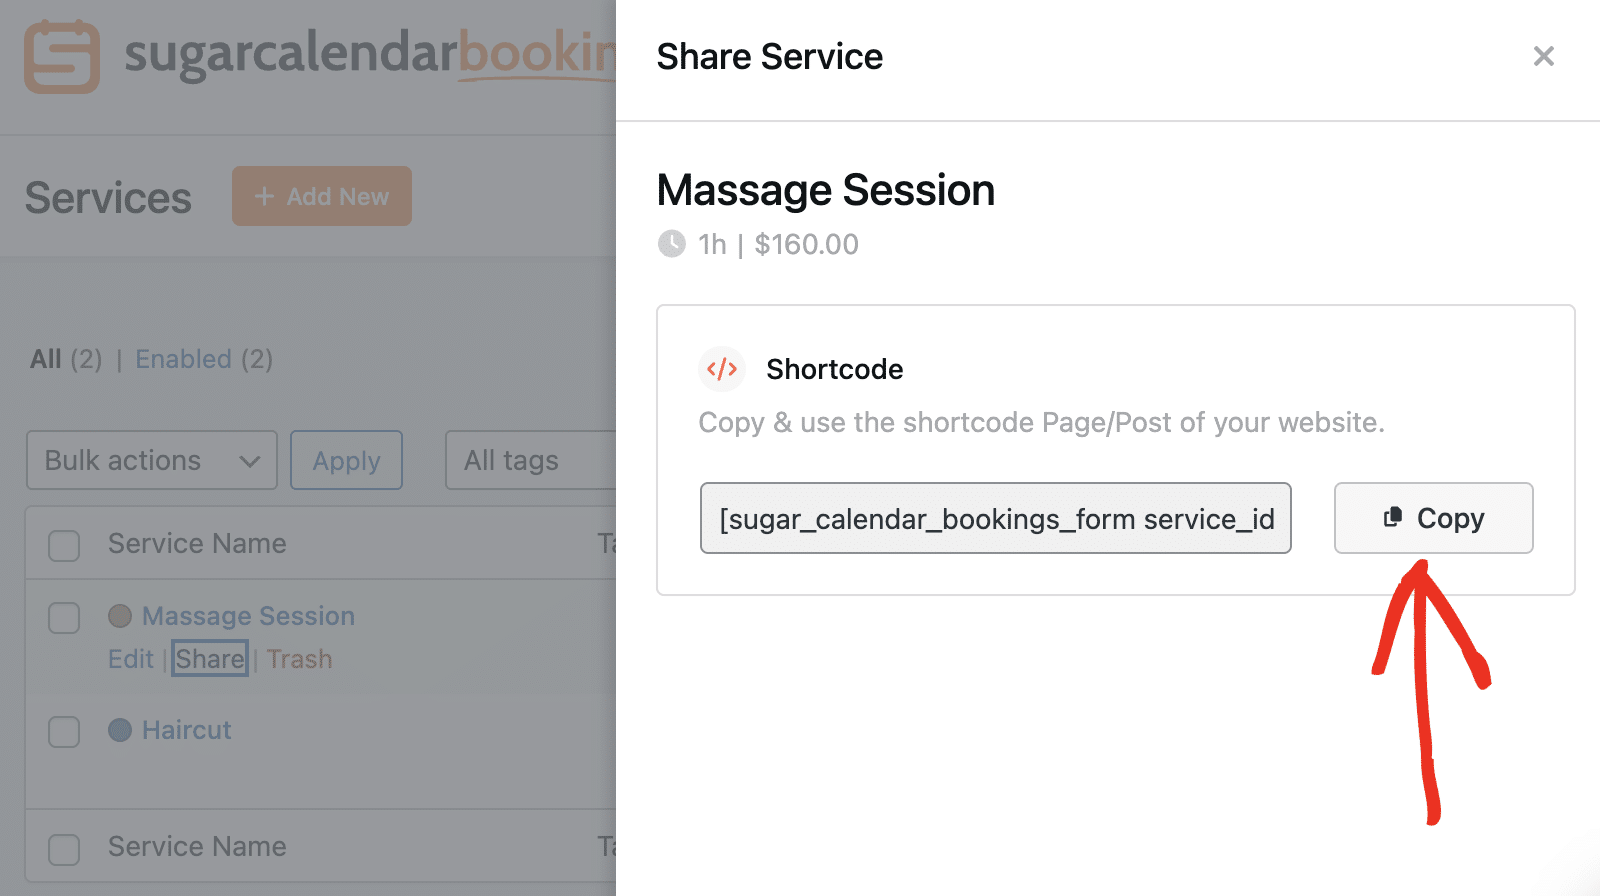Check the Haircut row checkbox
Screen dimensions: 1600x896
(x=63, y=732)
